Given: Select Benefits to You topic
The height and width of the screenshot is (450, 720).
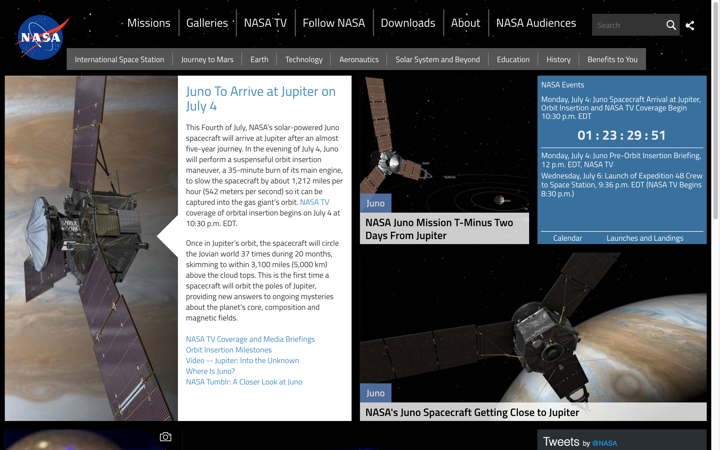Looking at the screenshot, I should tap(612, 59).
